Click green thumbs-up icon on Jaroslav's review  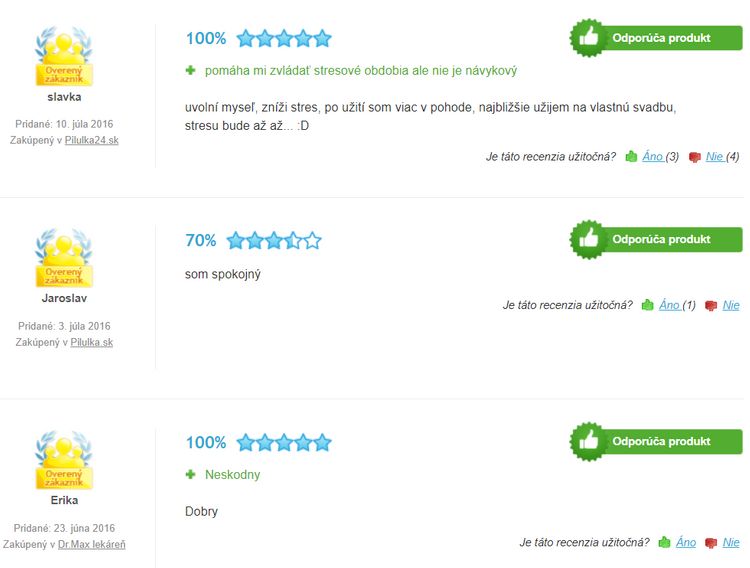647,305
